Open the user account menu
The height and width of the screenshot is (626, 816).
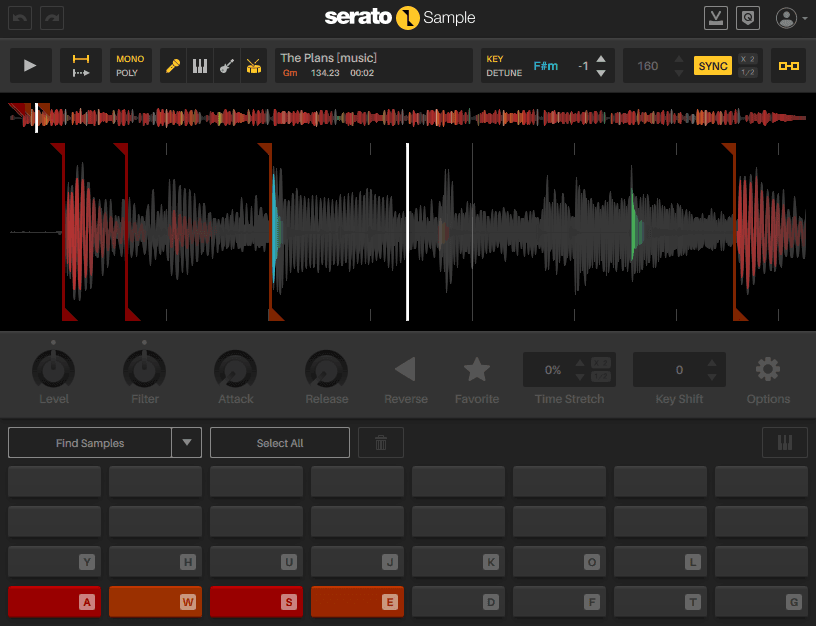[791, 18]
